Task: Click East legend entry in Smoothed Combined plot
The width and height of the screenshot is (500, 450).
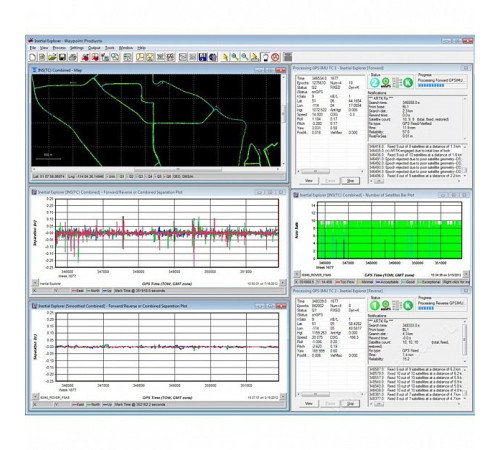Action: 78,404
